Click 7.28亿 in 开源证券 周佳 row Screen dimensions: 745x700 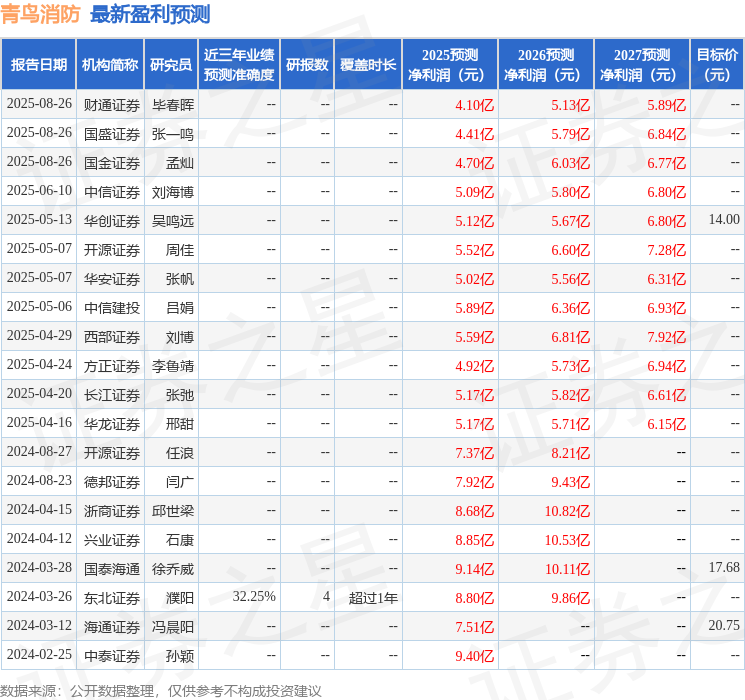666,250
